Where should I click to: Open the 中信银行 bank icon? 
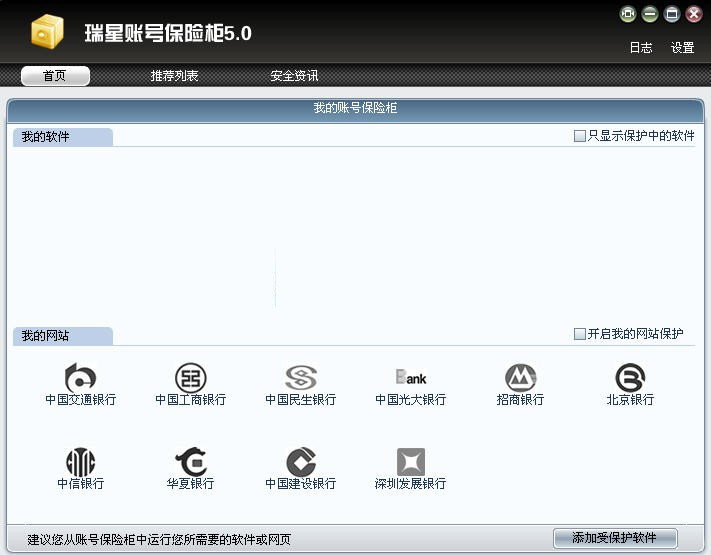point(80,462)
